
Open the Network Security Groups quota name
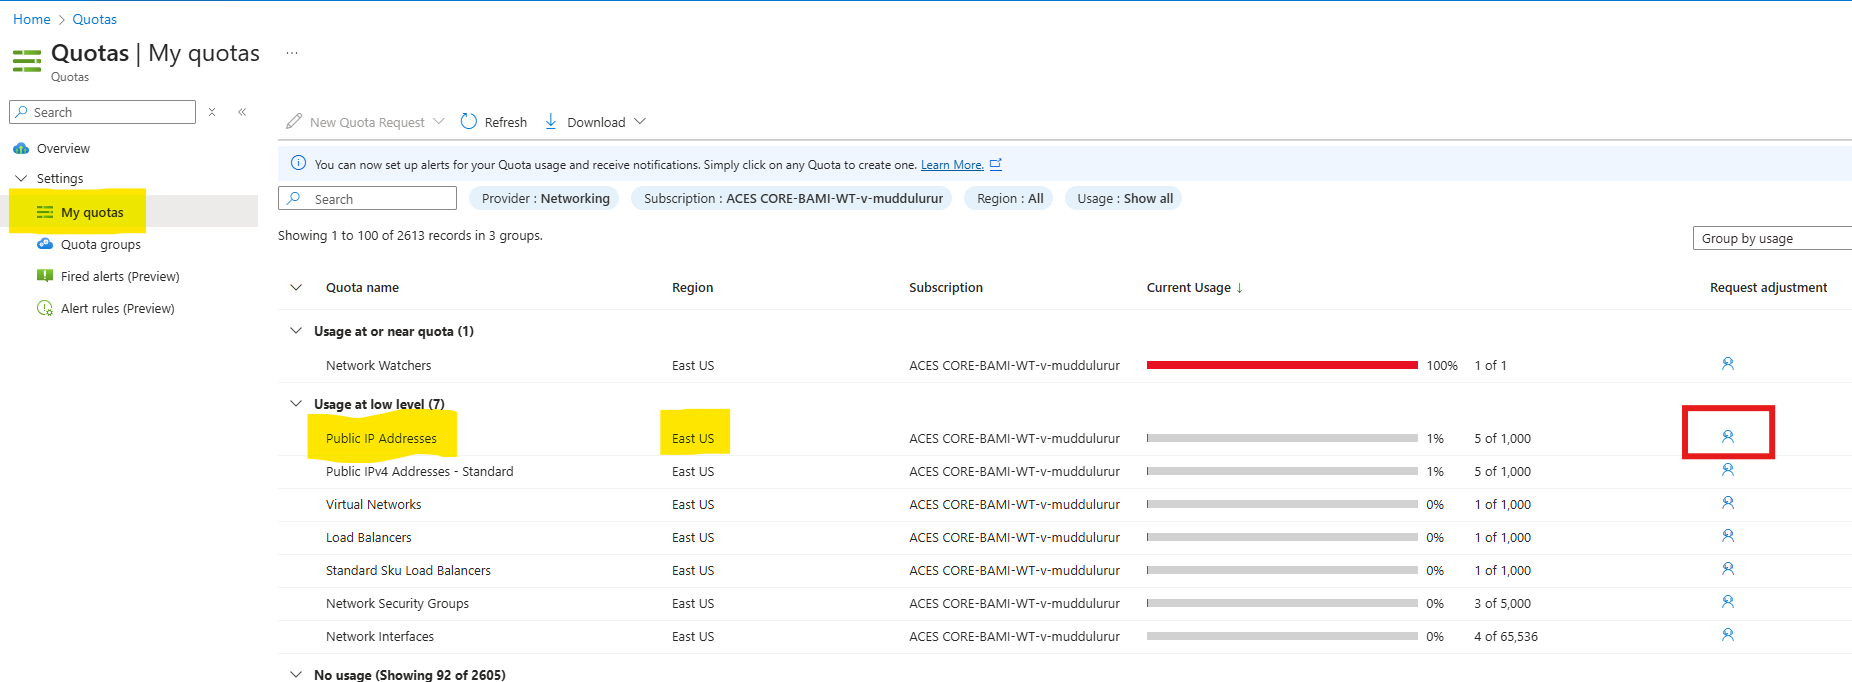[397, 603]
